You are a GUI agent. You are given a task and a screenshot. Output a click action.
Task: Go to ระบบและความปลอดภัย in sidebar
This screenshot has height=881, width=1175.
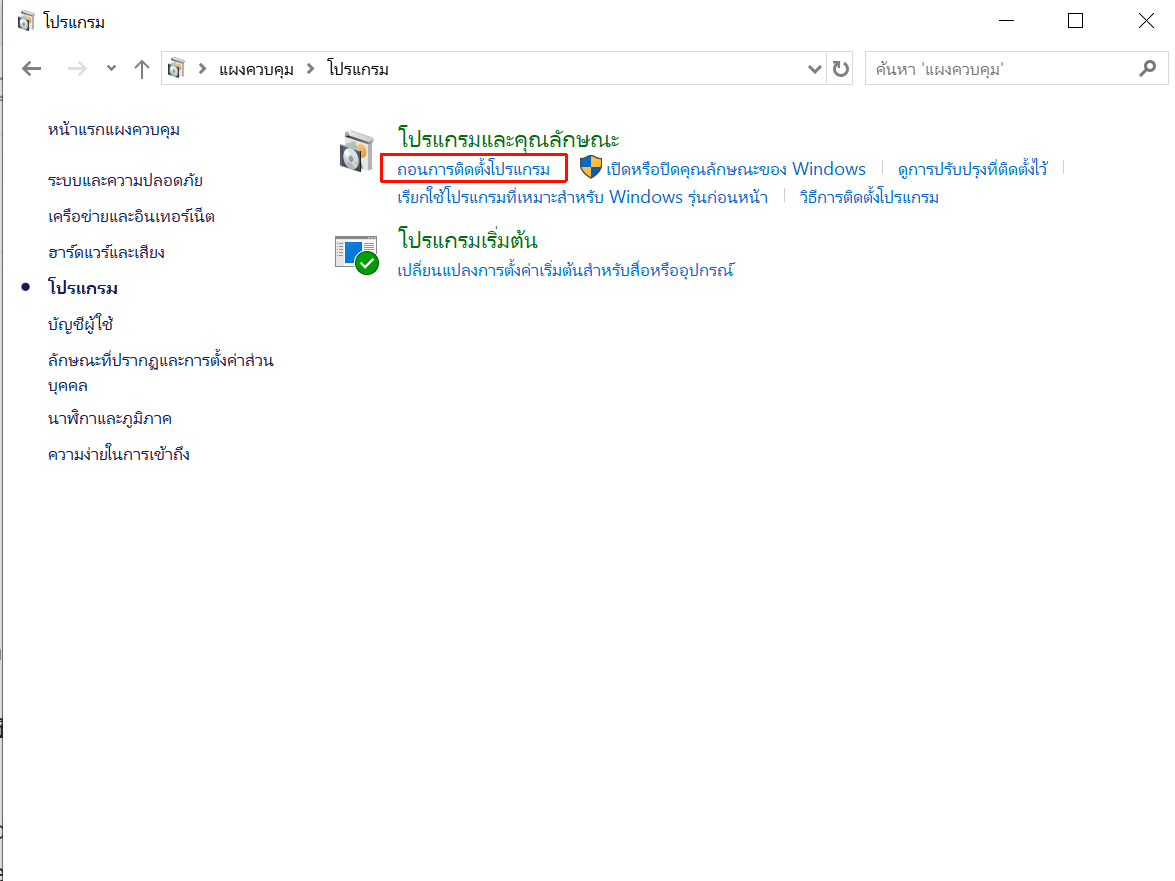(x=125, y=181)
